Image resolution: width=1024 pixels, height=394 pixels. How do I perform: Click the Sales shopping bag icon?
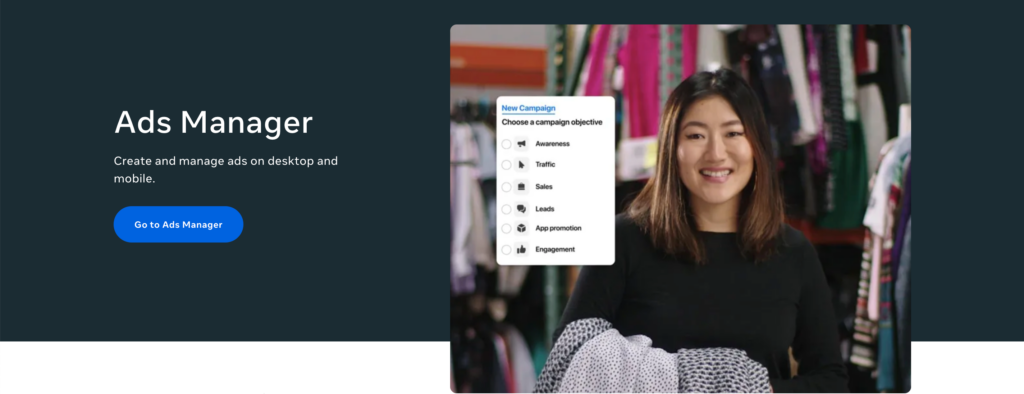pyautogui.click(x=521, y=187)
